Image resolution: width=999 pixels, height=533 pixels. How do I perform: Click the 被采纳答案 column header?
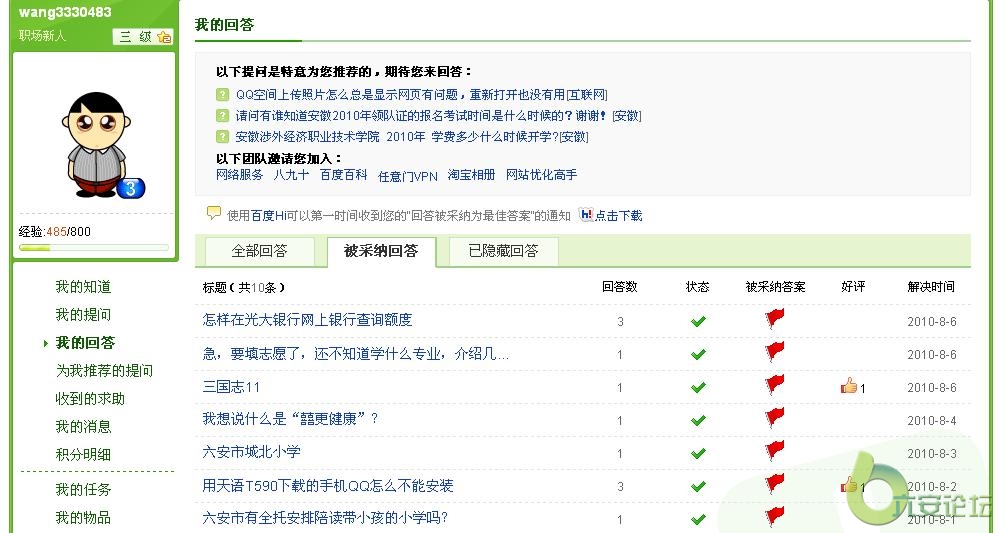pos(775,287)
